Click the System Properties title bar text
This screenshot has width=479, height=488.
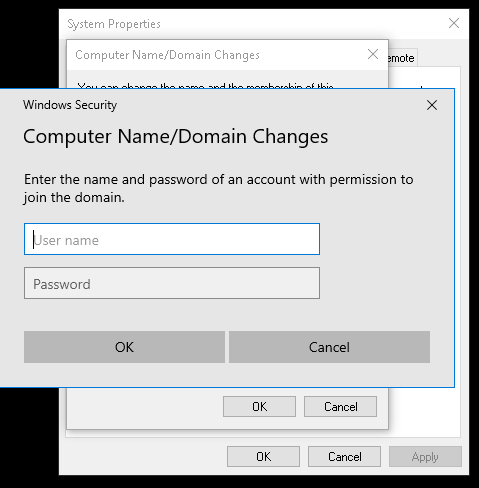[x=114, y=24]
